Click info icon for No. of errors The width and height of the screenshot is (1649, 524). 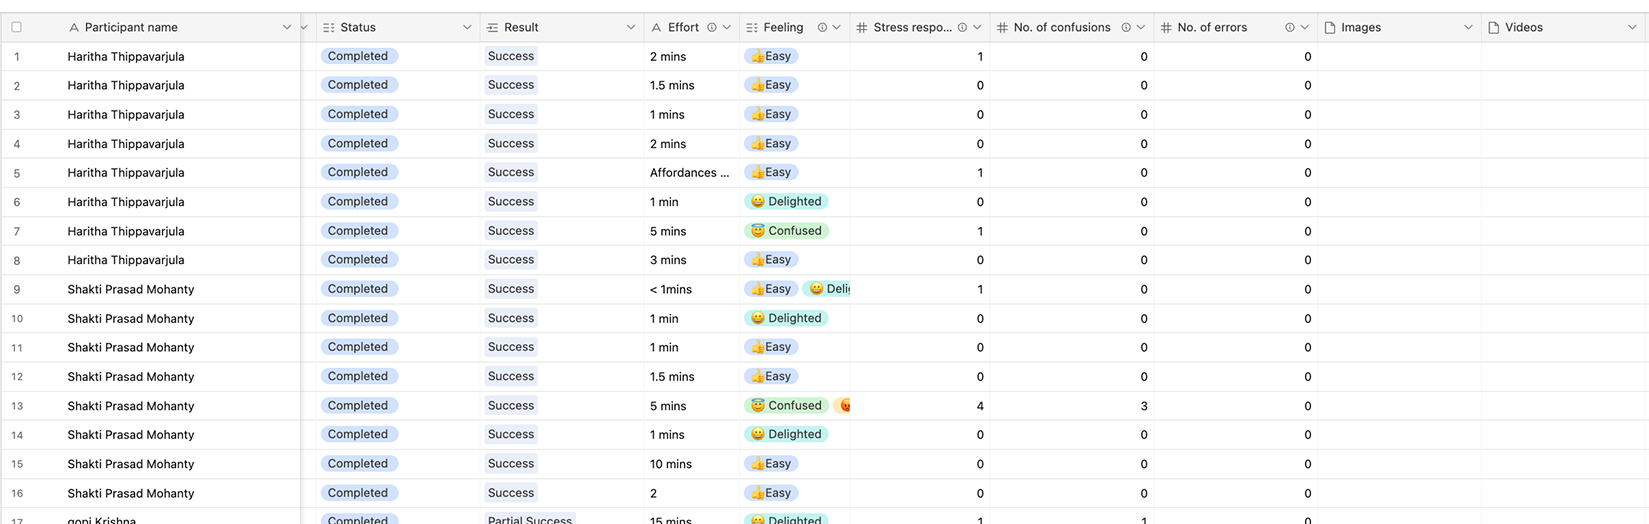[1289, 28]
